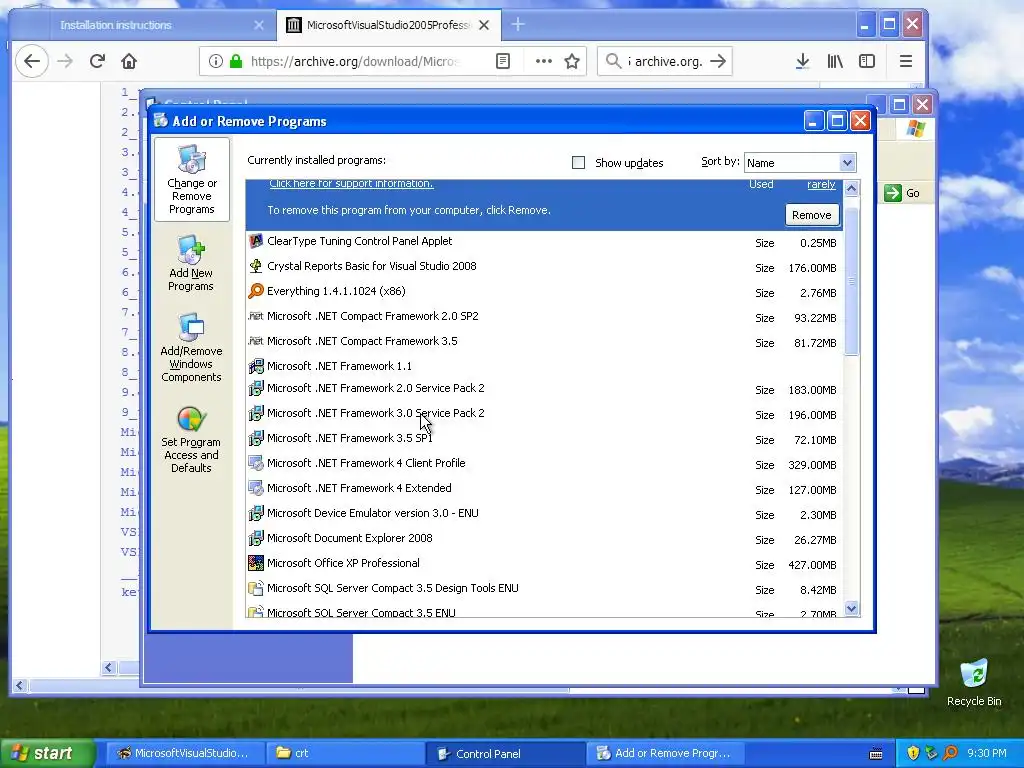Click the 9:30 PM taskbar clock
Image resolution: width=1024 pixels, height=768 pixels.
pyautogui.click(x=986, y=753)
